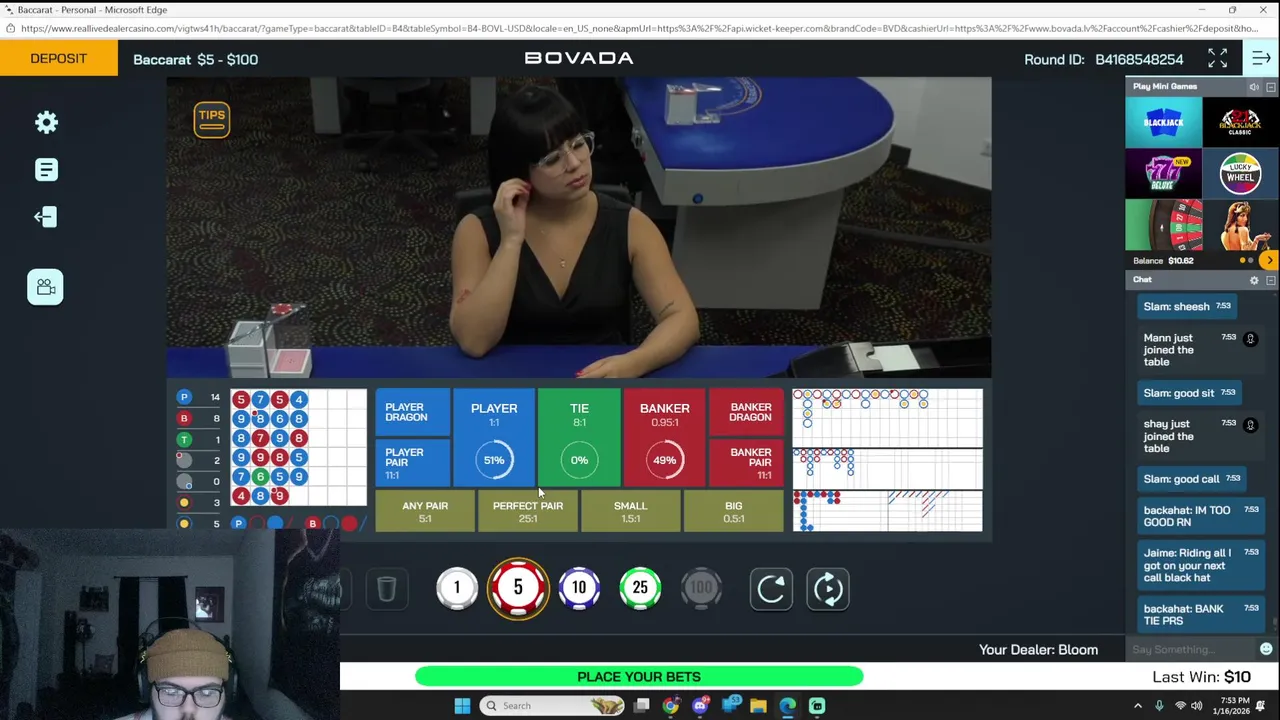Bet on BIG 0.5:1
The width and height of the screenshot is (1280, 720).
pos(734,511)
